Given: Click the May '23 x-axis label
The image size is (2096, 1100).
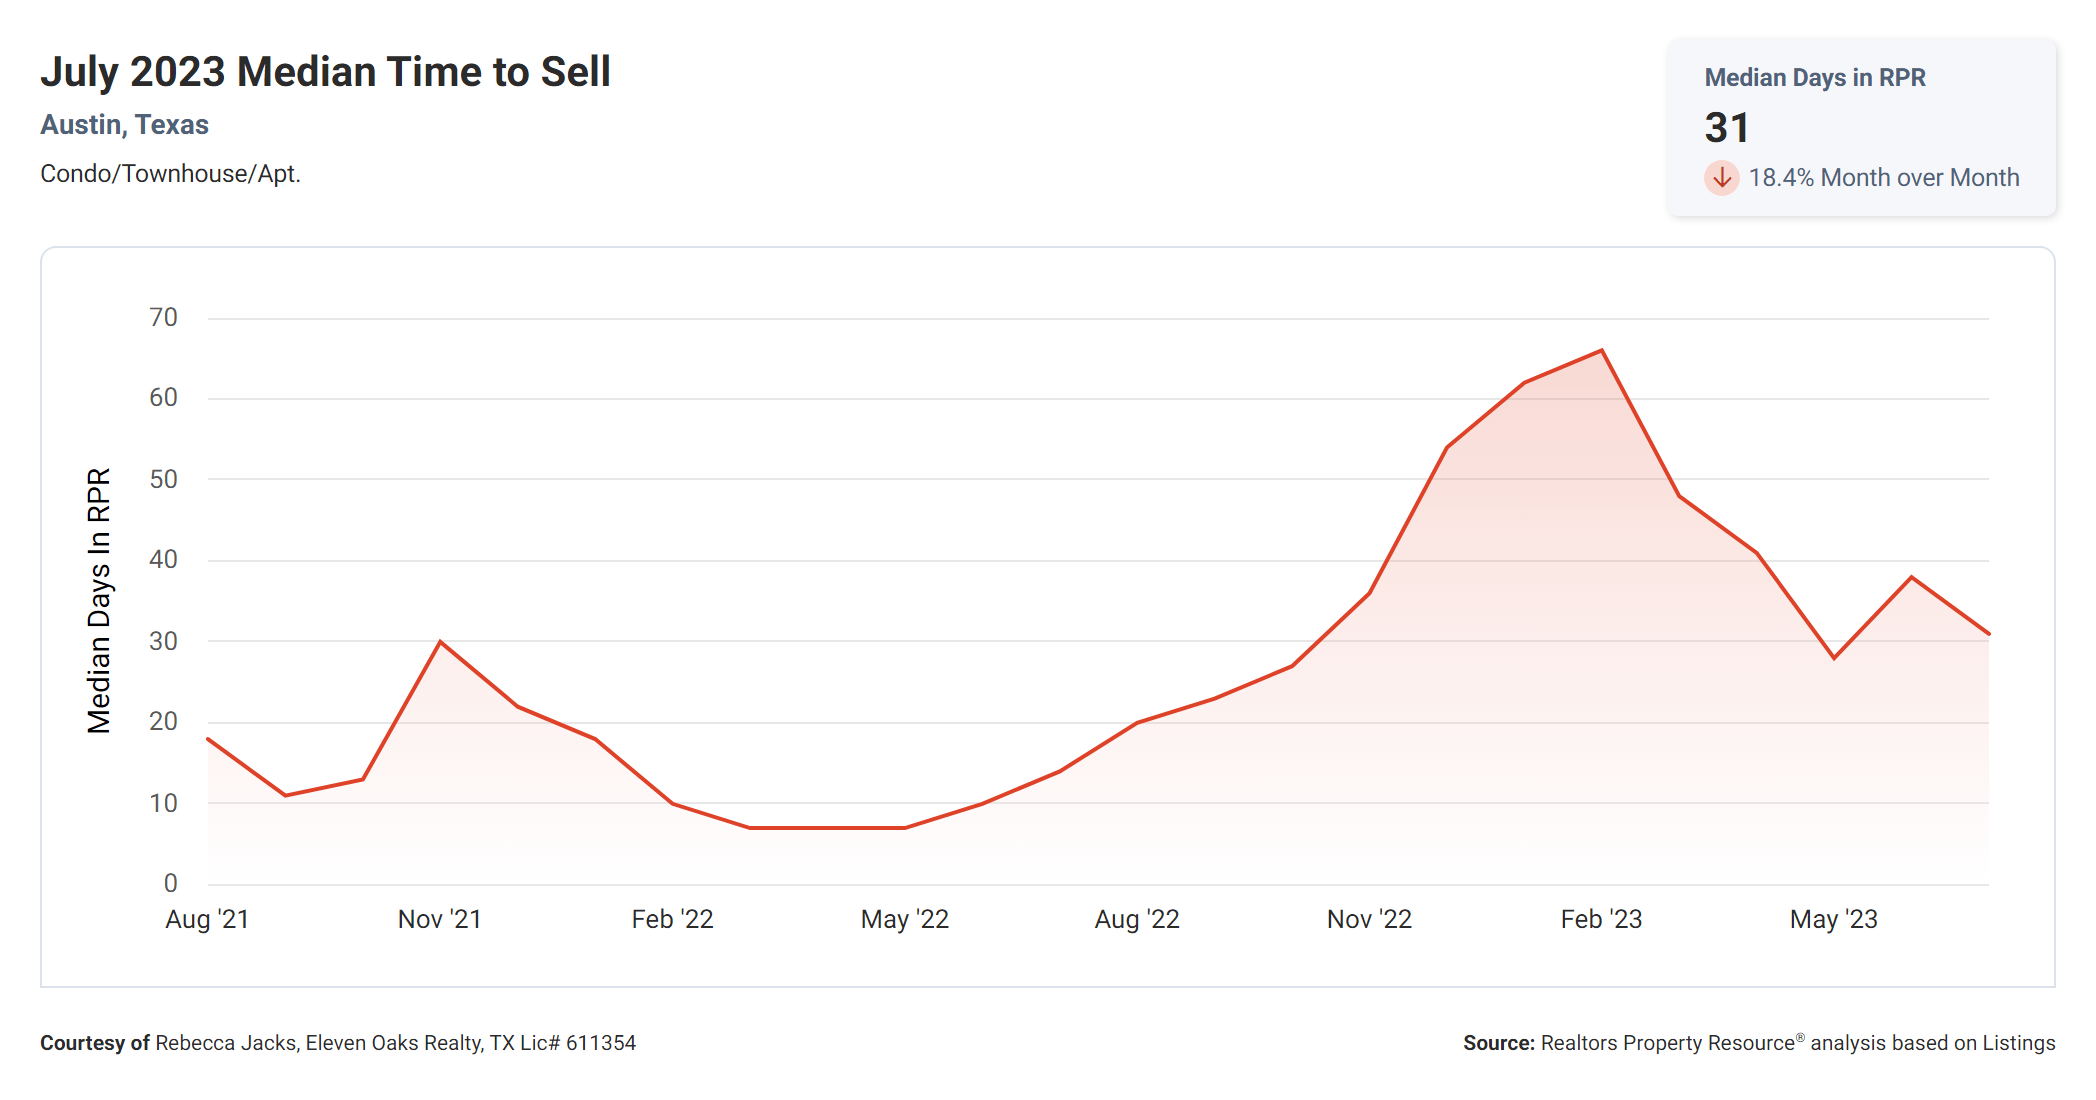Looking at the screenshot, I should click(x=1833, y=919).
